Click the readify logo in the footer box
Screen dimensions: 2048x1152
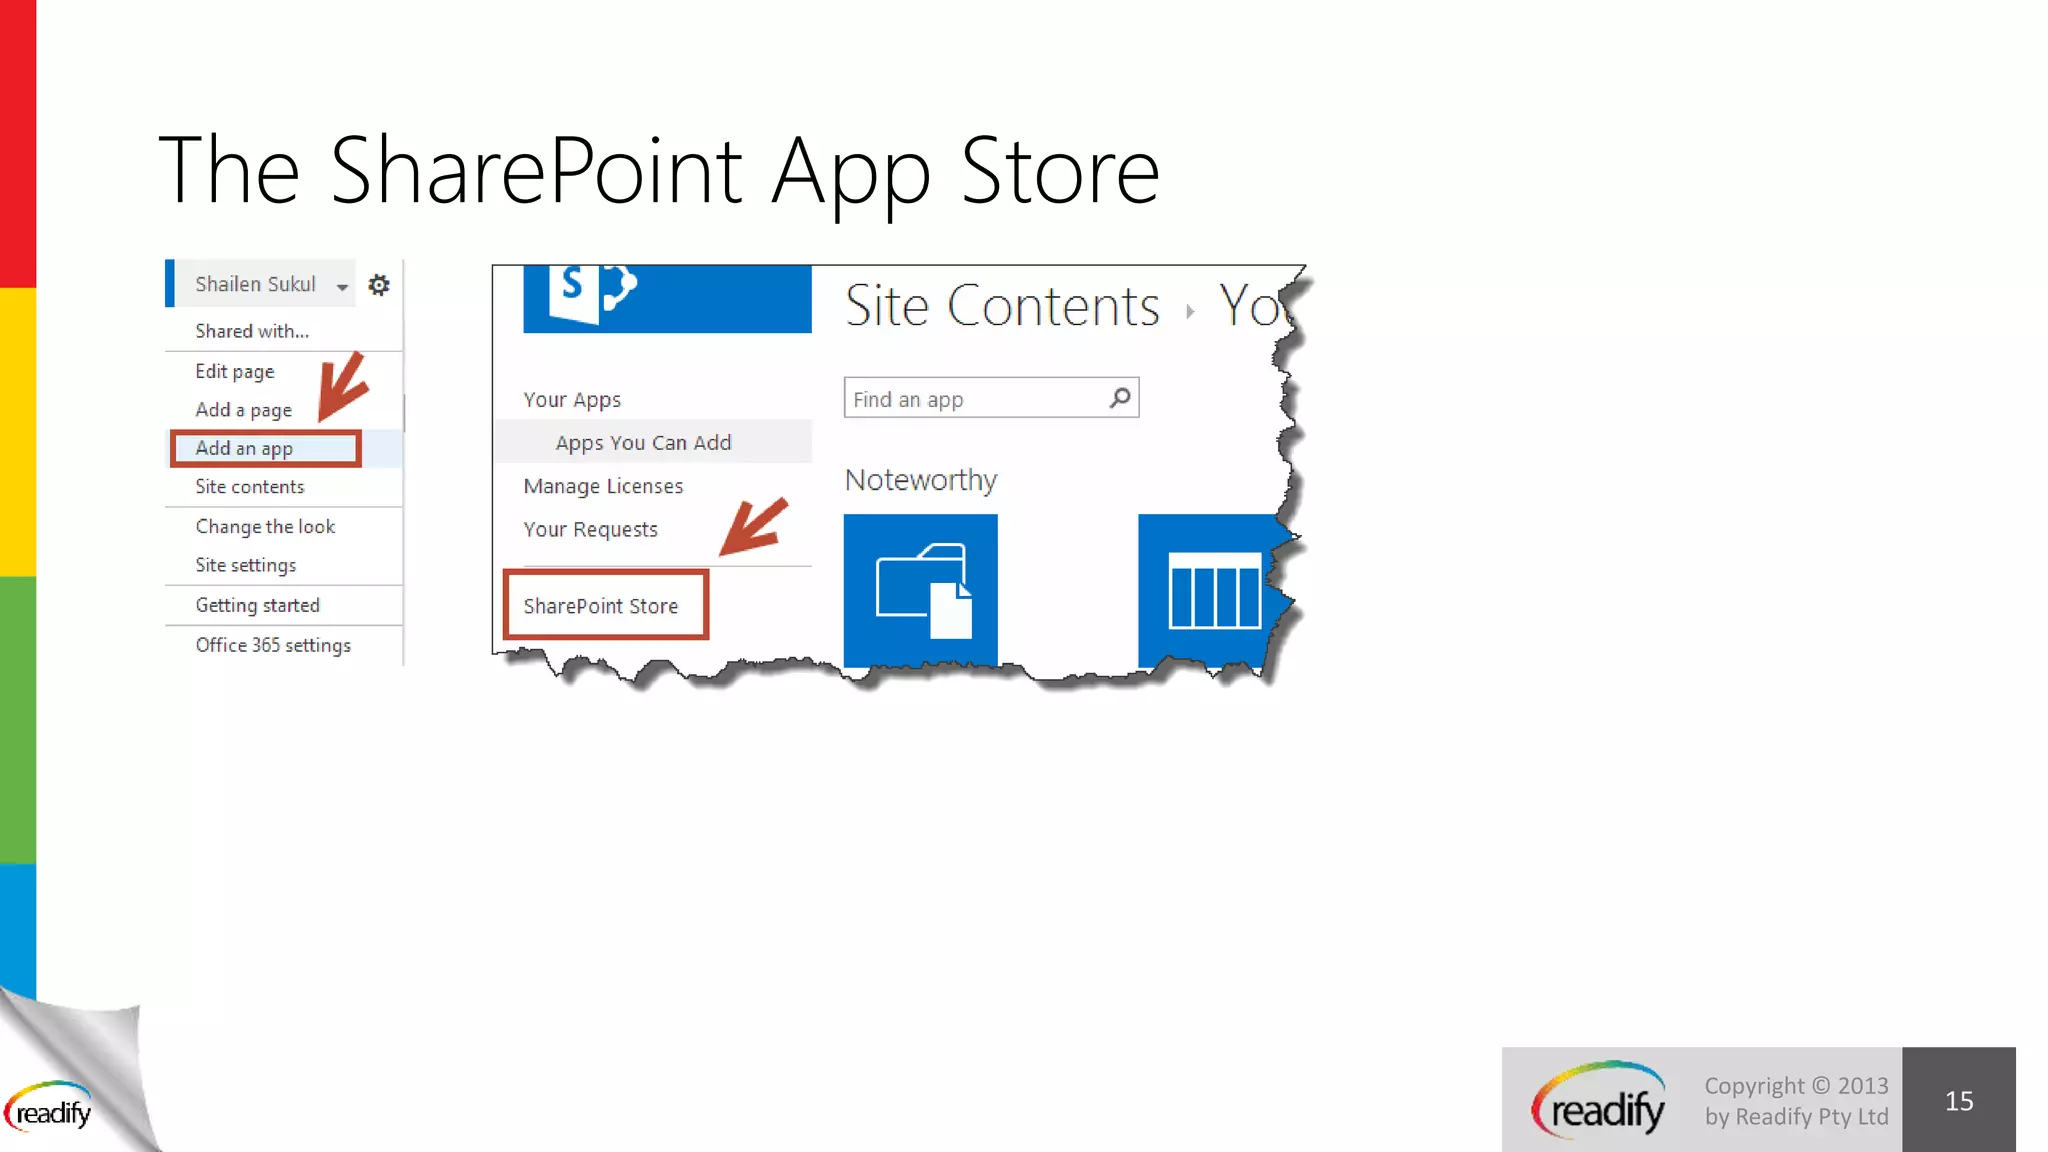(x=1598, y=1100)
